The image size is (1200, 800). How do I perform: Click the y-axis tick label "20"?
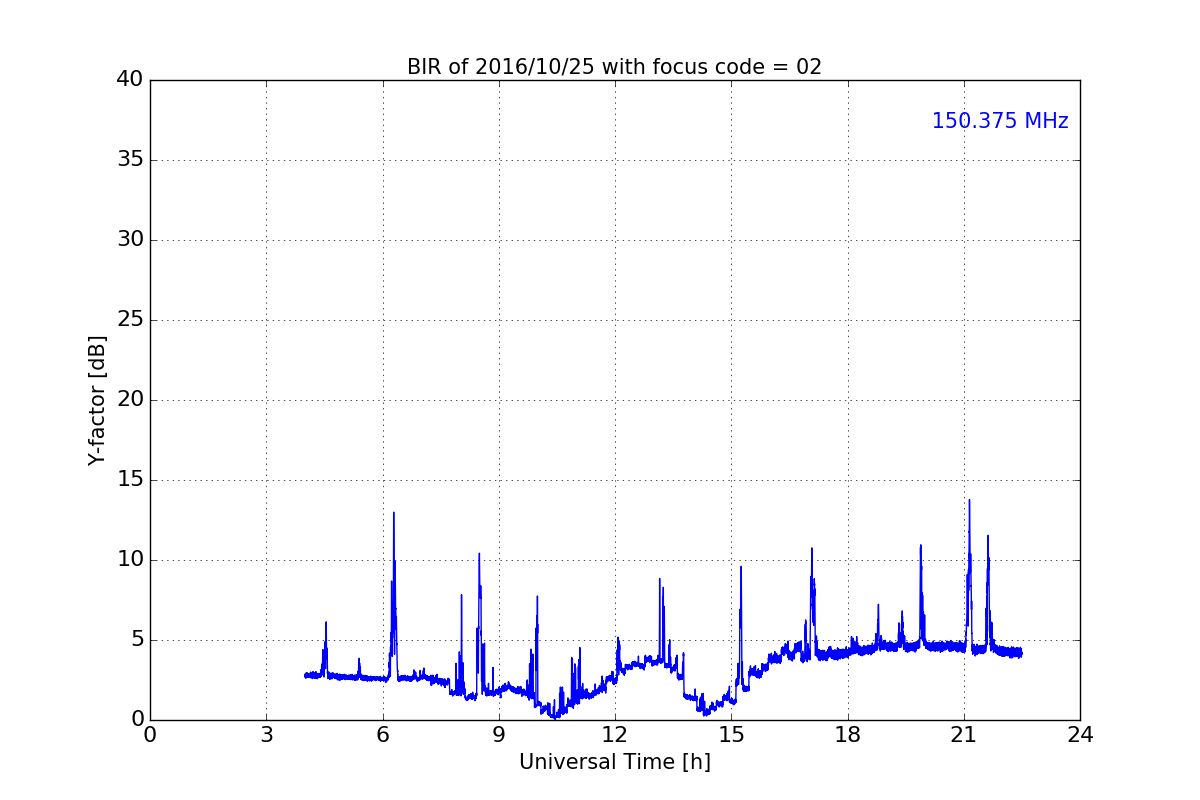click(129, 400)
